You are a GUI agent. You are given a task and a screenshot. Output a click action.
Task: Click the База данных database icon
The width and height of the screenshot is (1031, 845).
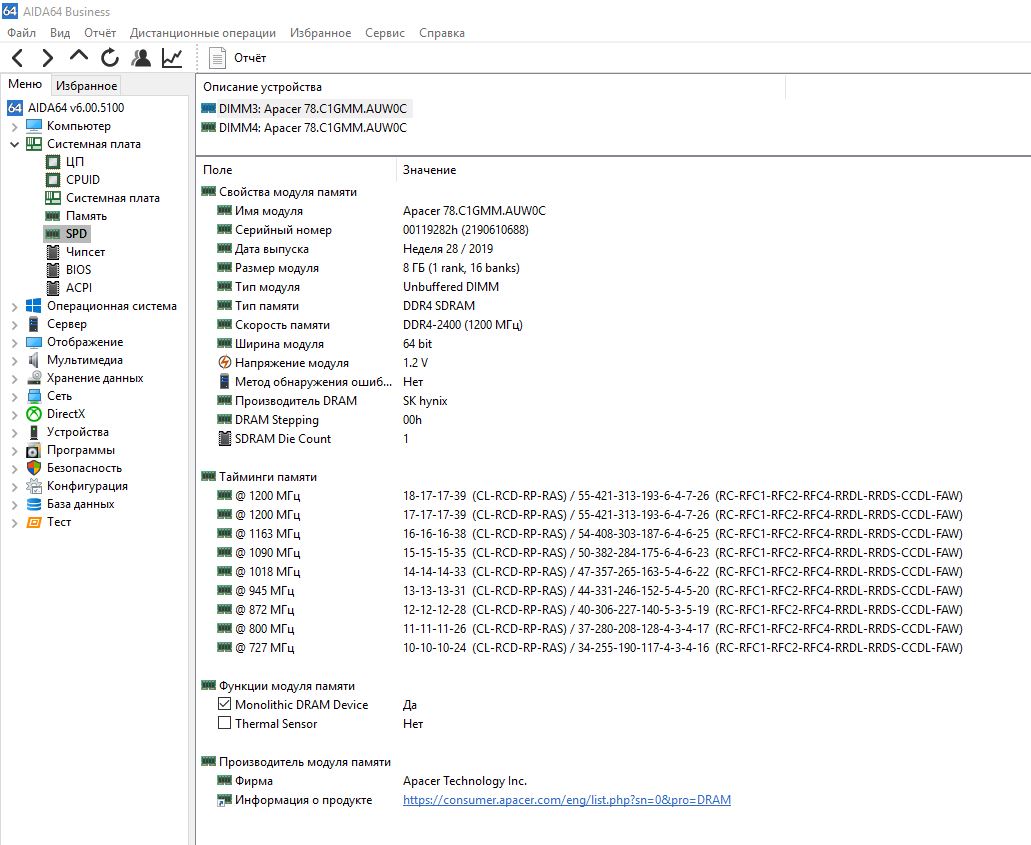(x=34, y=504)
